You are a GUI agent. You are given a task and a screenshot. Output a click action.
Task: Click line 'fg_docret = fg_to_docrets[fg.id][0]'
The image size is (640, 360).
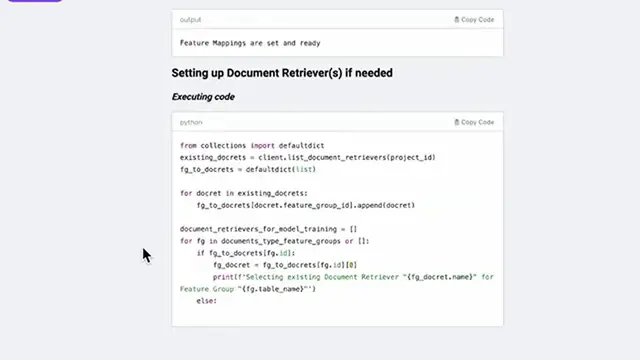285,265
